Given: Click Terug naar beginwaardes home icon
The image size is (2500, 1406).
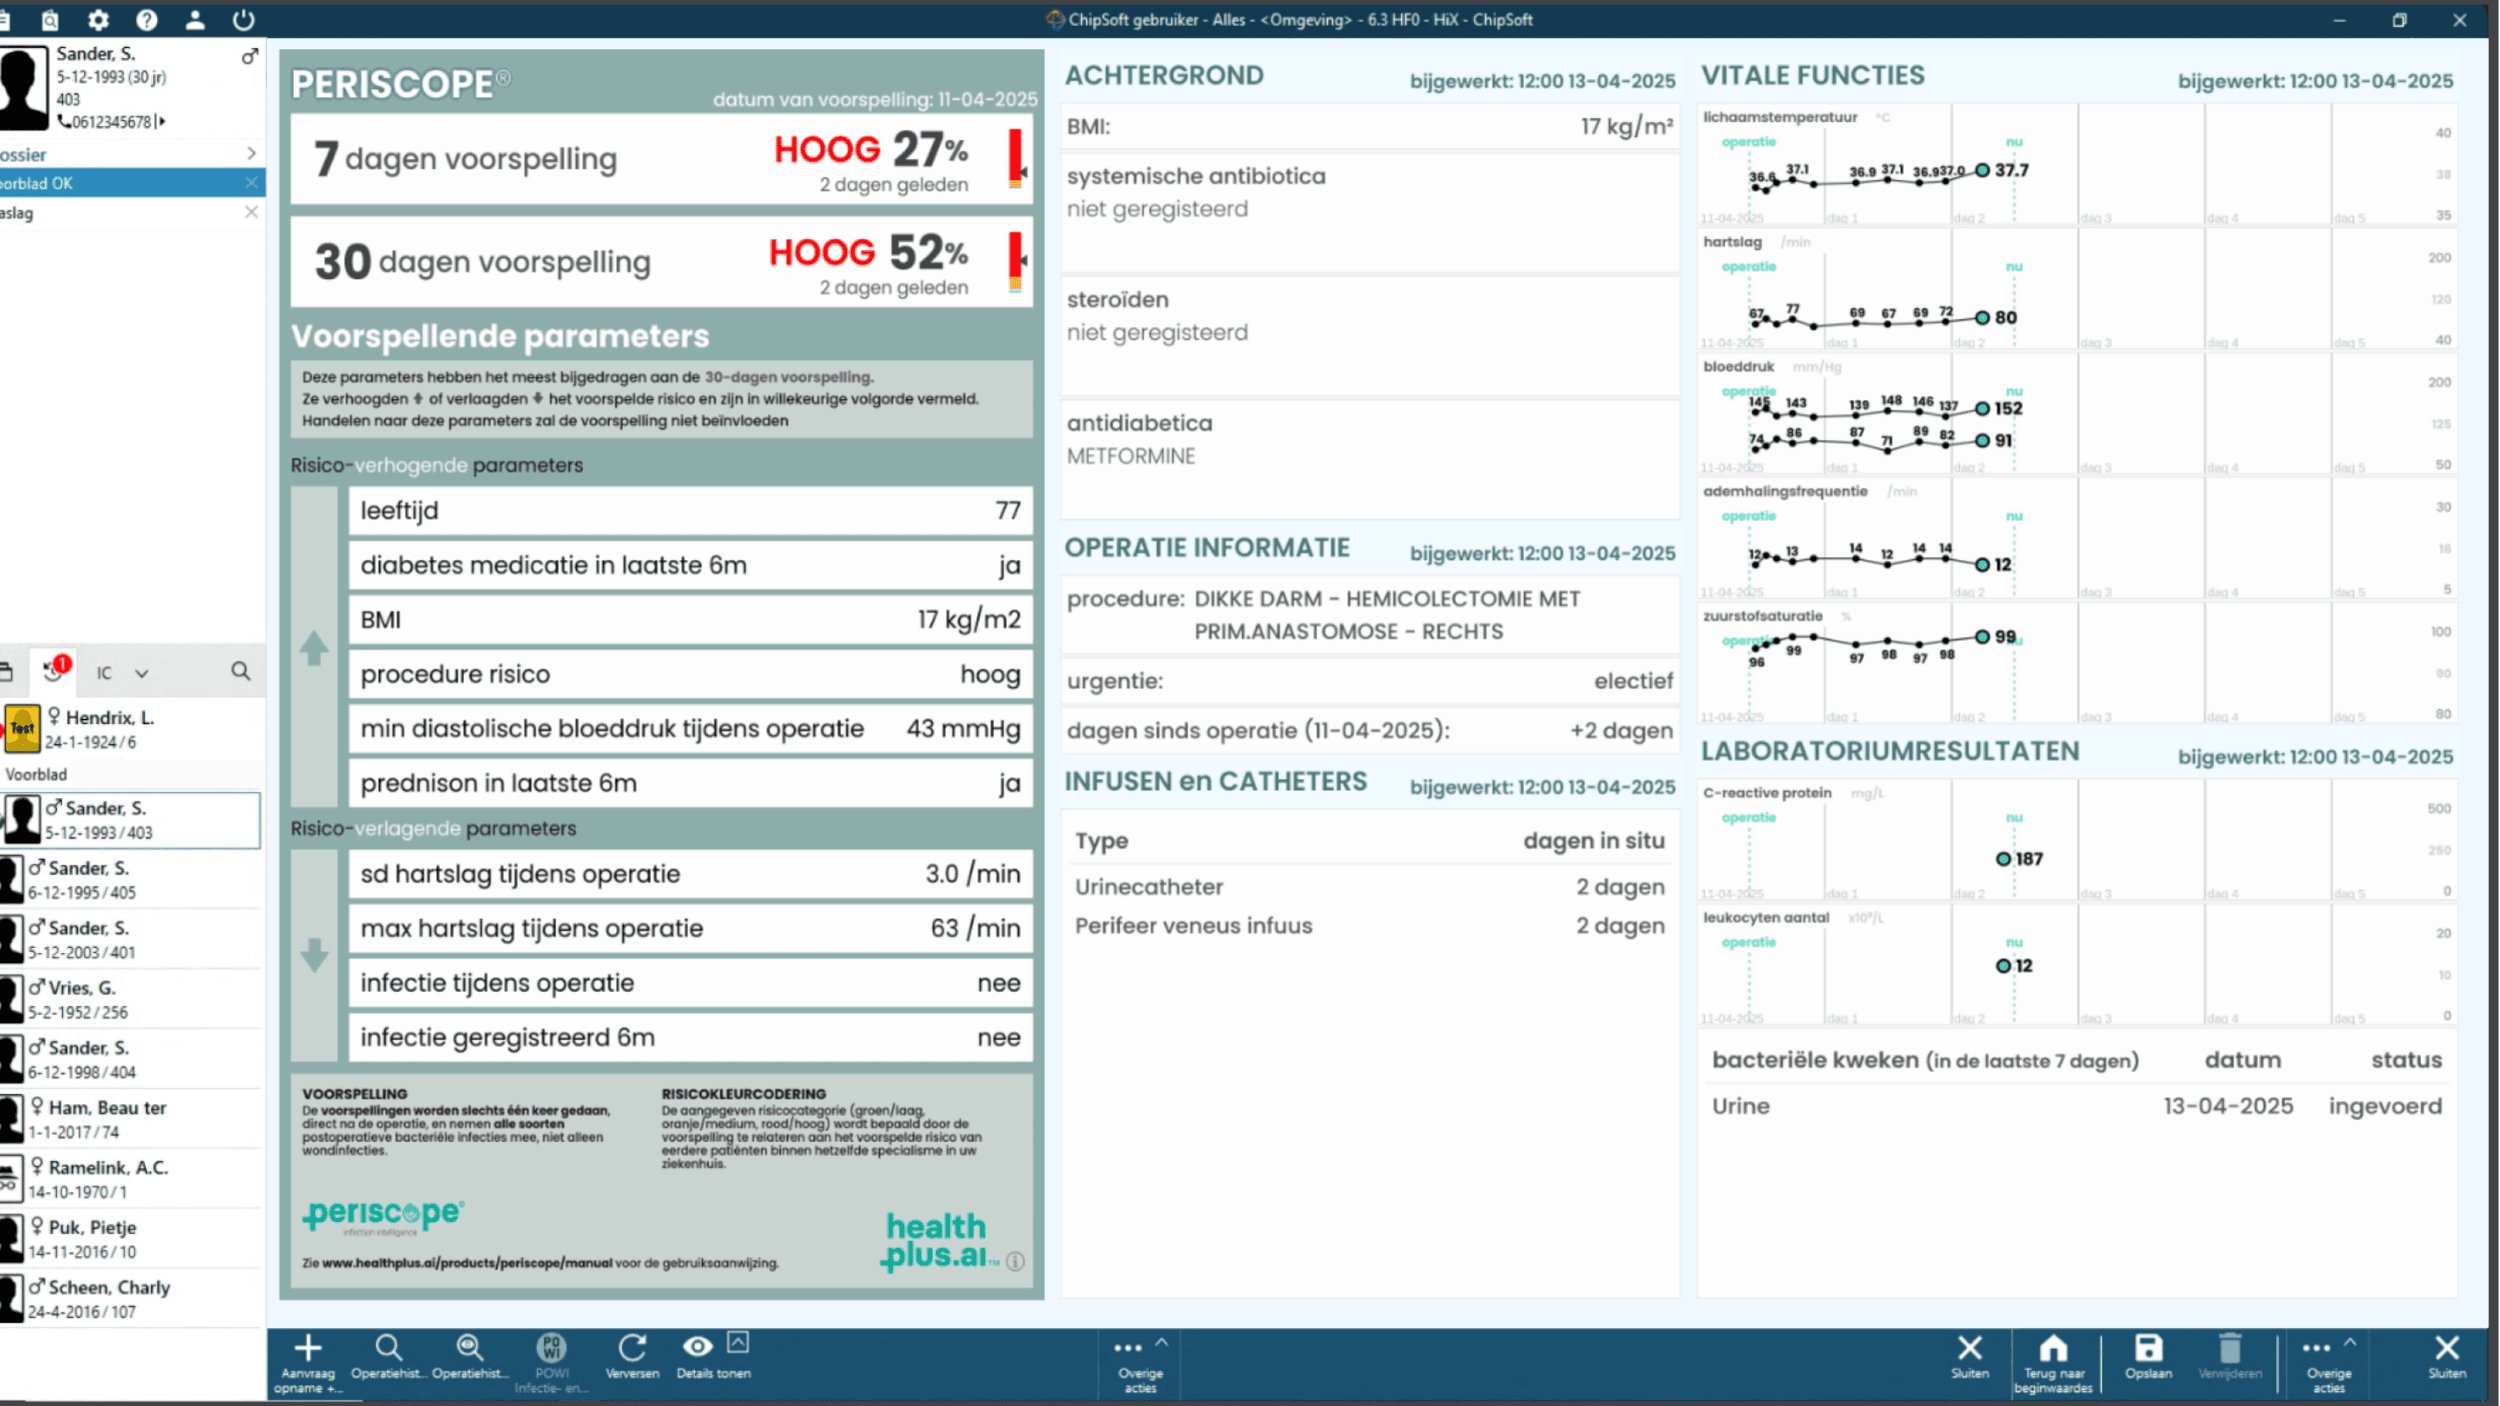Looking at the screenshot, I should [2053, 1349].
